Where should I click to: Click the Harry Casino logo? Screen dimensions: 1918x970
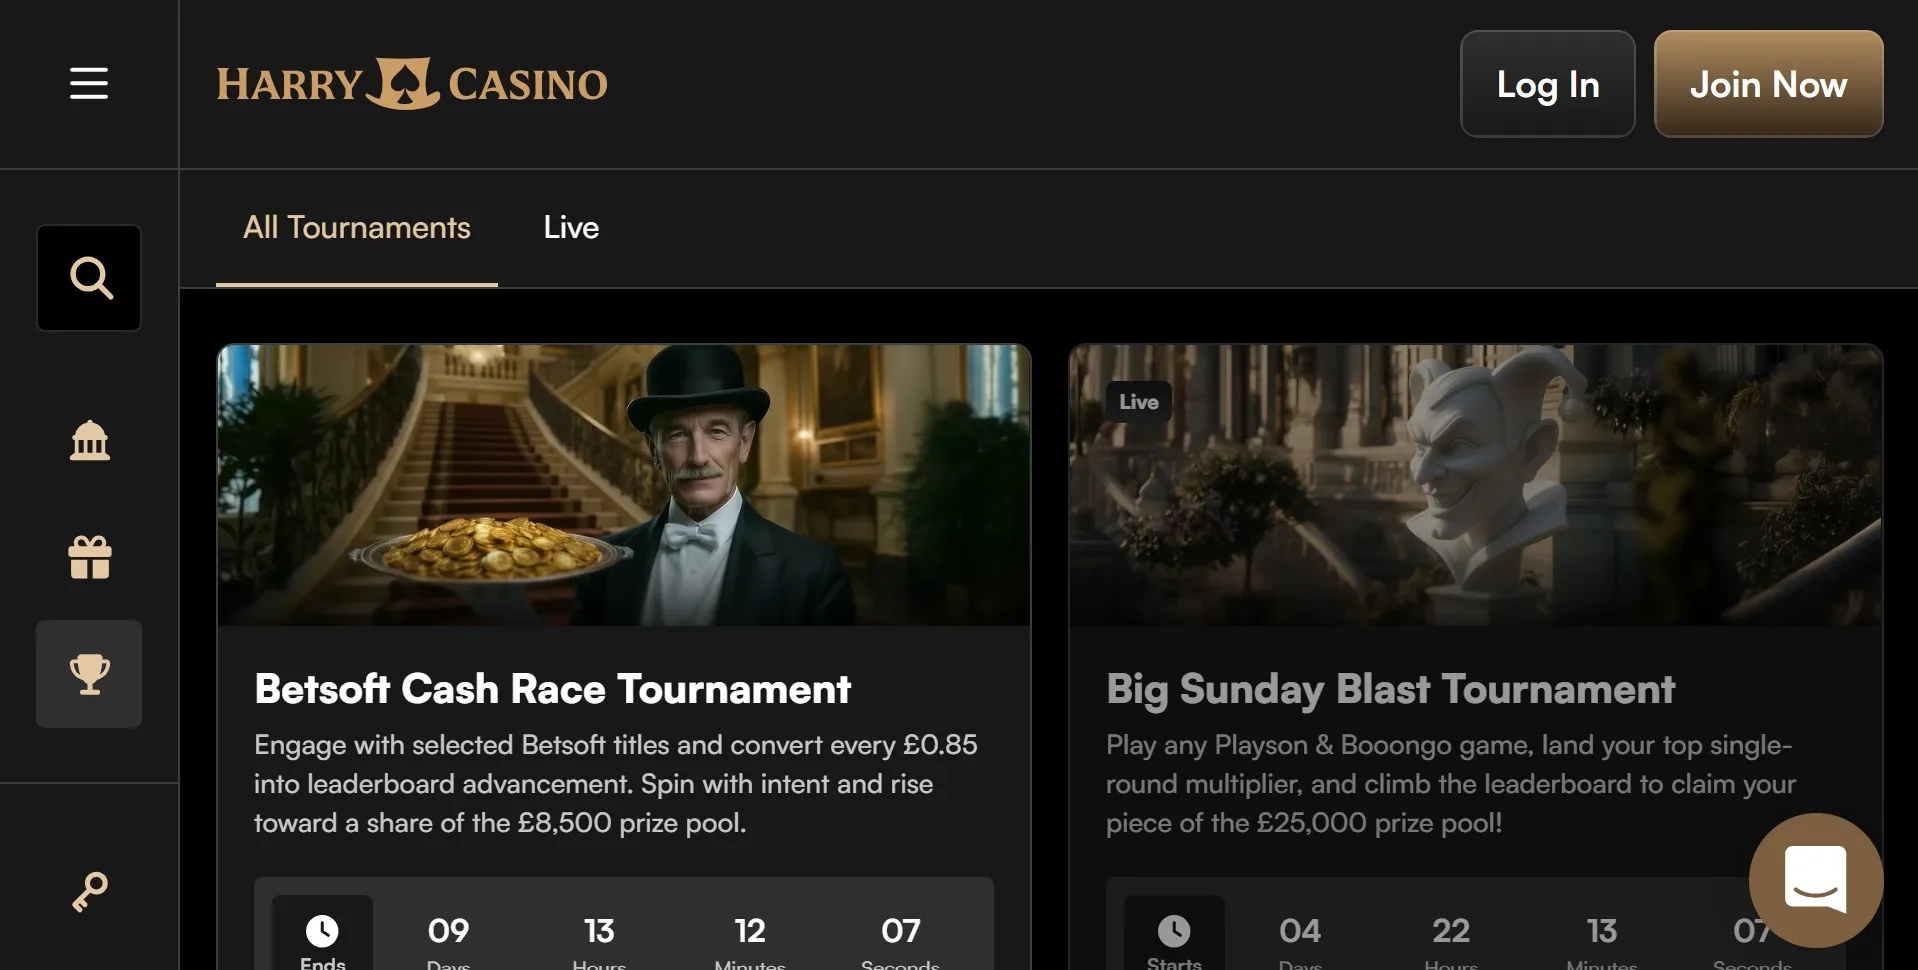412,84
